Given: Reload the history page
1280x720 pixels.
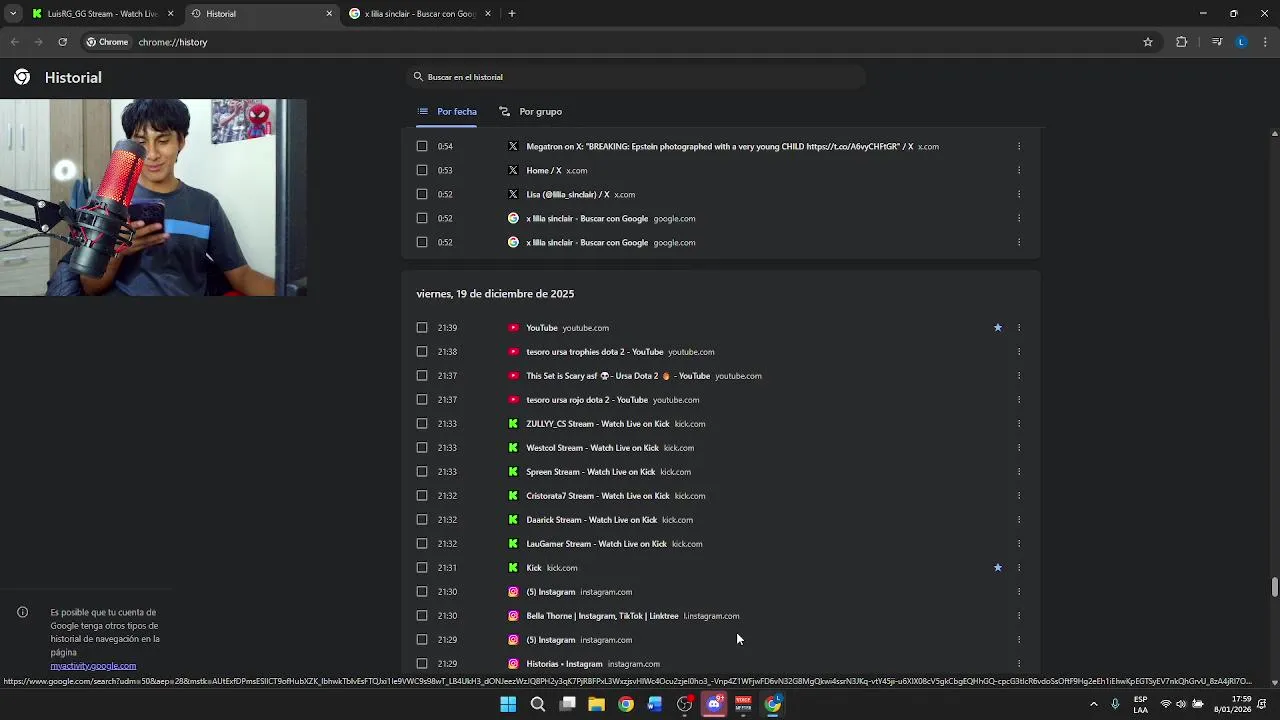Looking at the screenshot, I should [x=62, y=42].
